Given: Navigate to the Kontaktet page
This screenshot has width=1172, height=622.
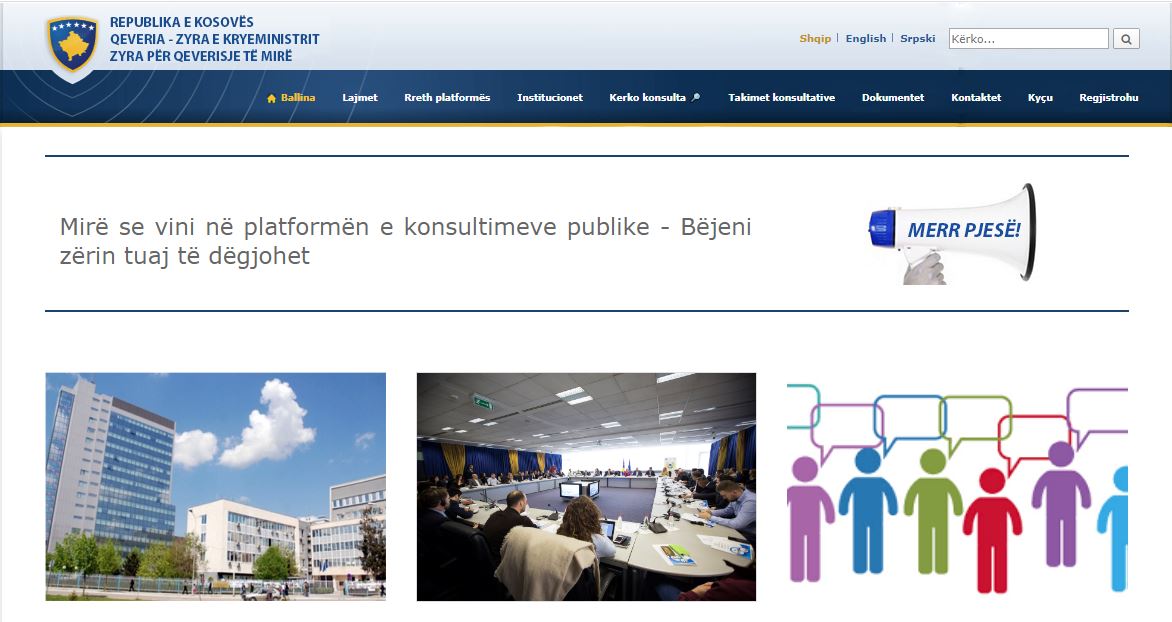Looking at the screenshot, I should tap(977, 97).
